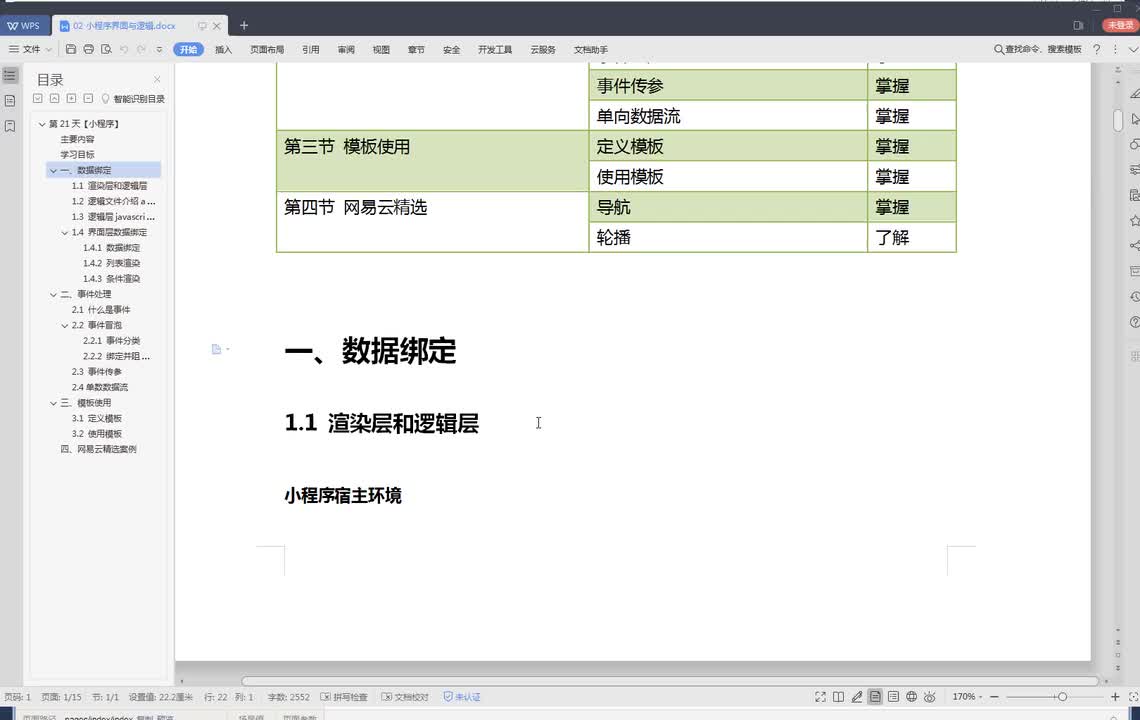Open the bookmarks icon in left sidebar
The image size is (1140, 720).
10,126
